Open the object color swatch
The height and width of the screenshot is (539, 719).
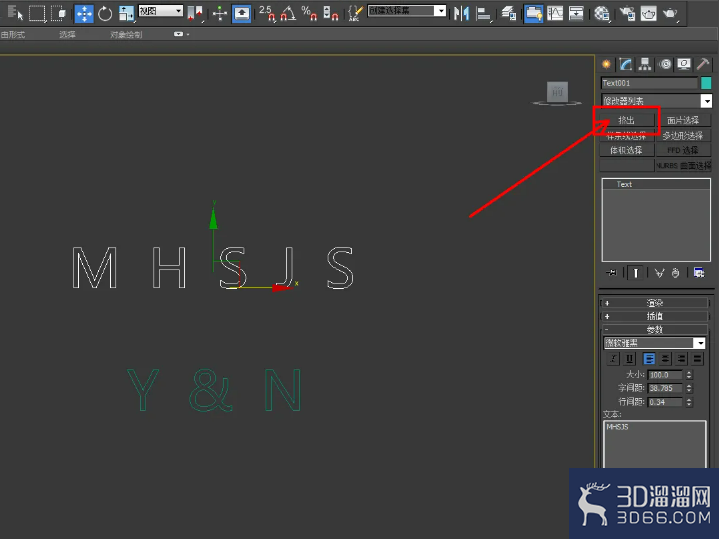(x=706, y=83)
